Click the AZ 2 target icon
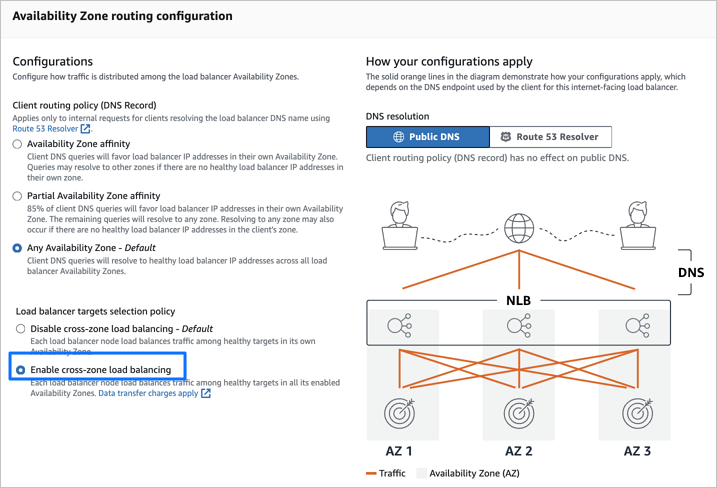This screenshot has width=717, height=488. coord(519,412)
